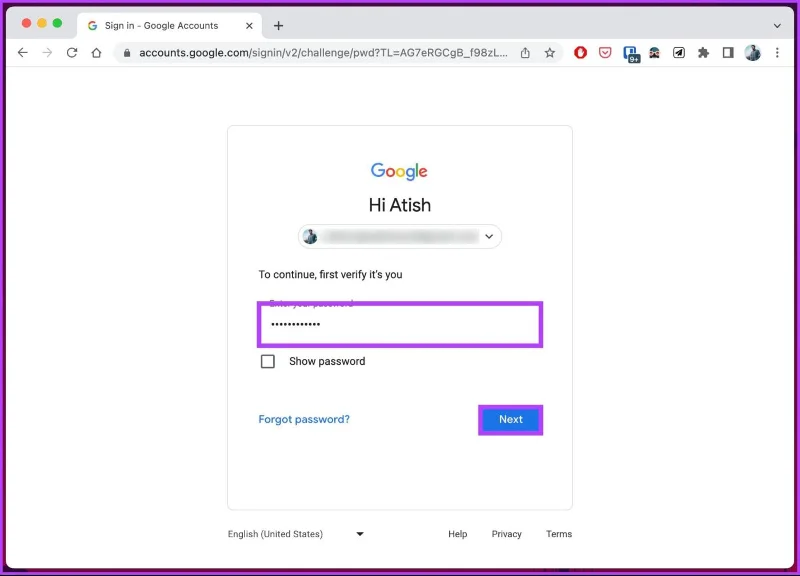Expand the tab search chevron

coord(777,26)
